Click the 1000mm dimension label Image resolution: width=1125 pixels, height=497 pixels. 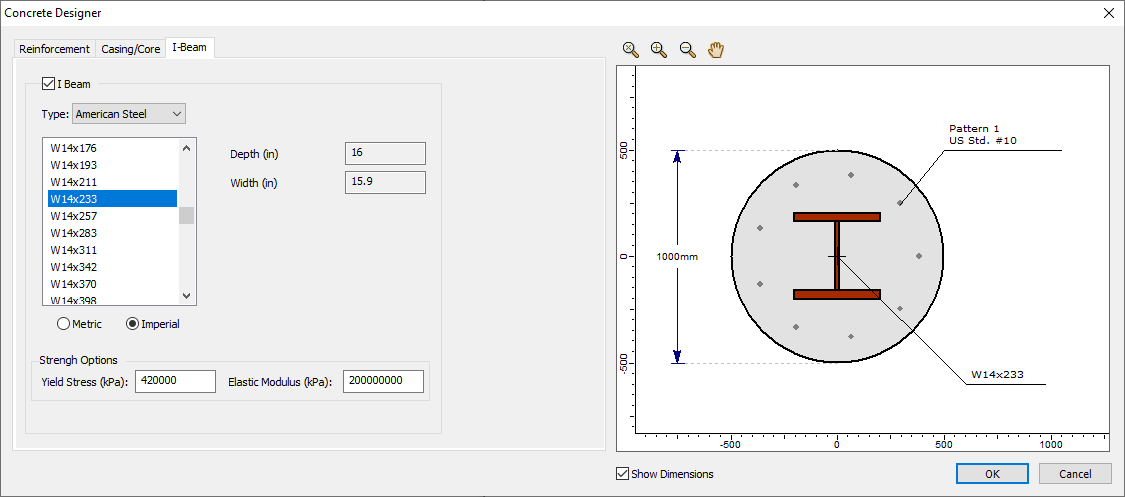(677, 257)
